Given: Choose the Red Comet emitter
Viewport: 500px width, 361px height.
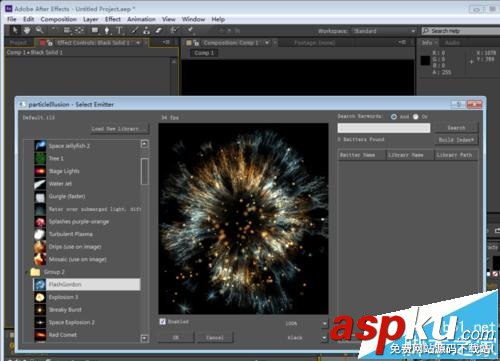Looking at the screenshot, I should tap(87, 335).
